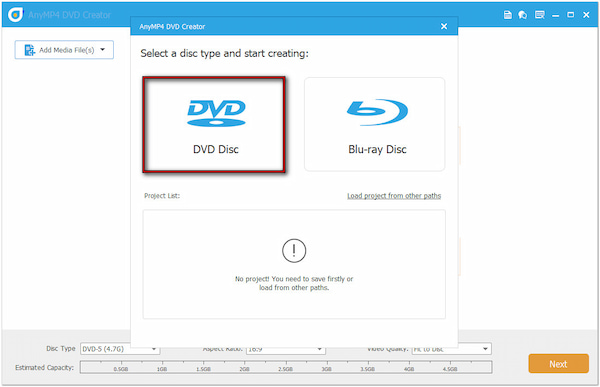Screen dimensions: 600x387
Task: Expand the Add Media File(s) dropdown arrow
Action: (x=103, y=49)
